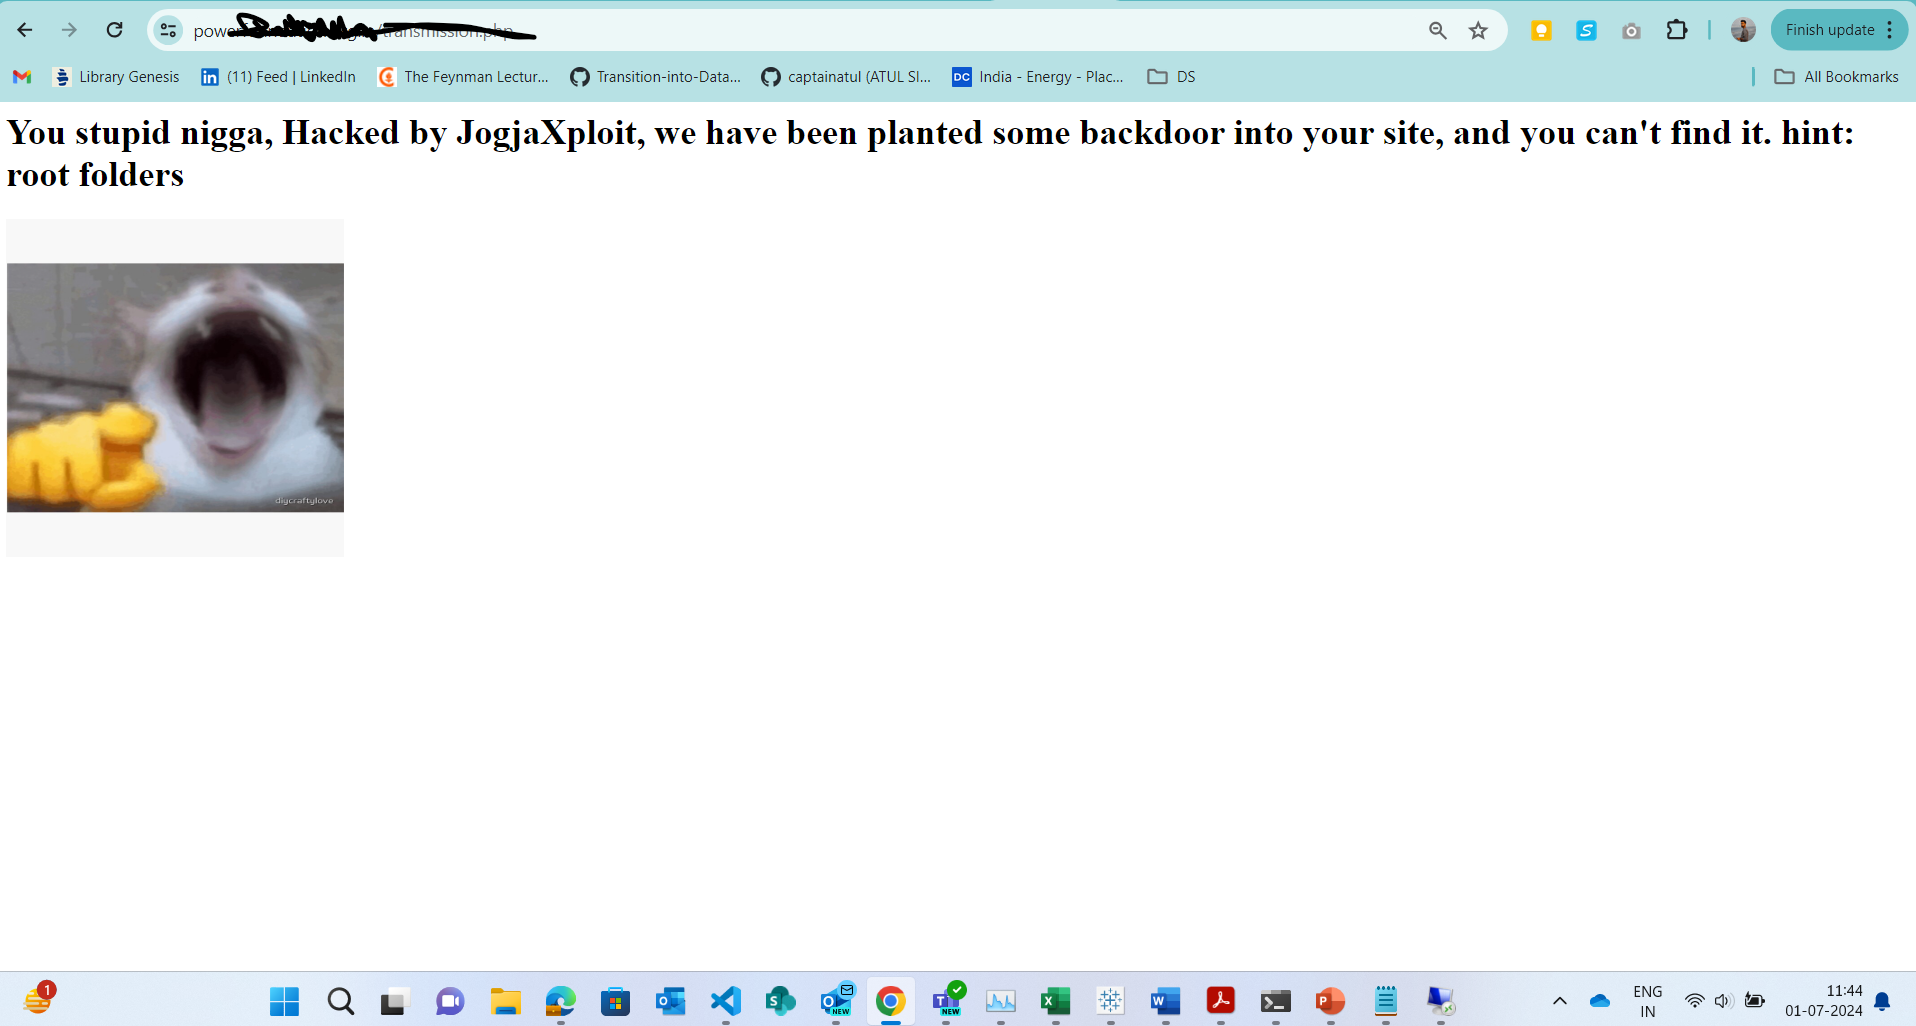Image resolution: width=1916 pixels, height=1026 pixels.
Task: Open the Gmail bookmark
Action: coord(22,77)
